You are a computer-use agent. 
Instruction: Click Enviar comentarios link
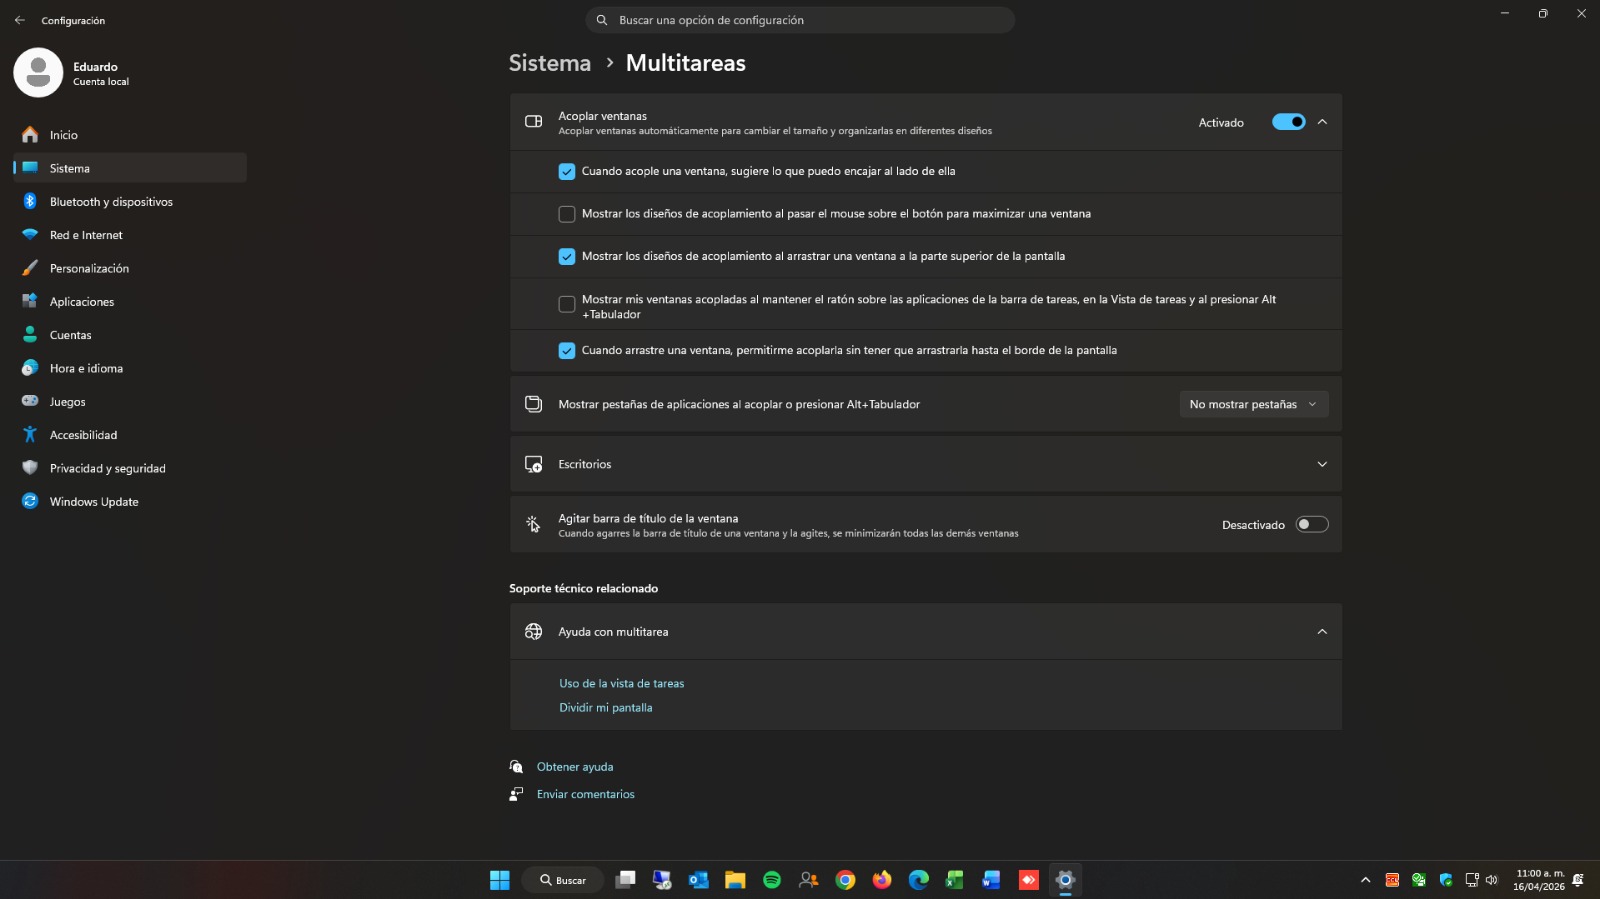(586, 794)
